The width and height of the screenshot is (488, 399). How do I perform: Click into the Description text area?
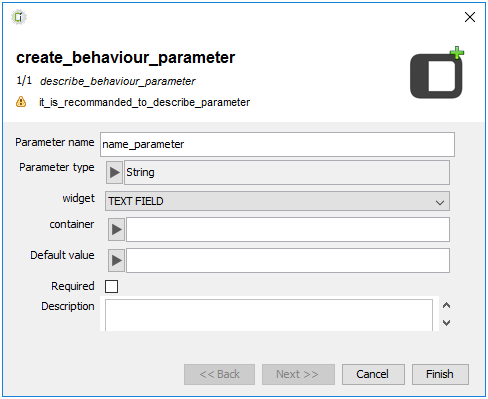269,315
